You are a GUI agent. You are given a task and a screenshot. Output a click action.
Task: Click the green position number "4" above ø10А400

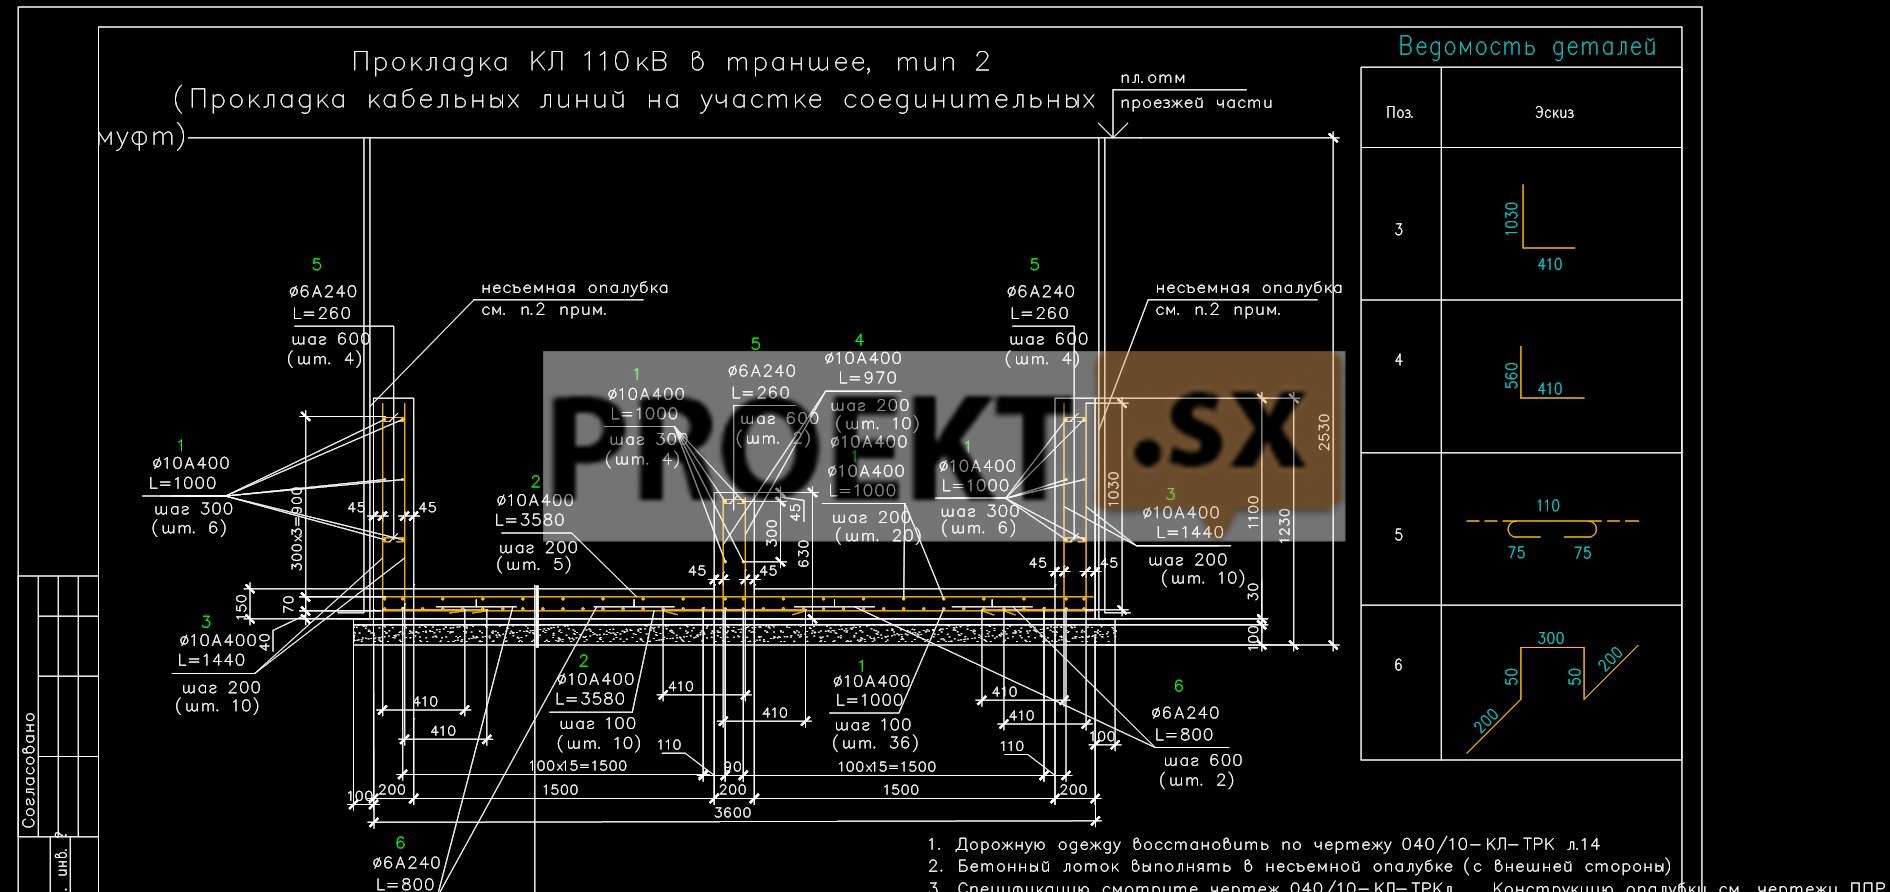859,340
